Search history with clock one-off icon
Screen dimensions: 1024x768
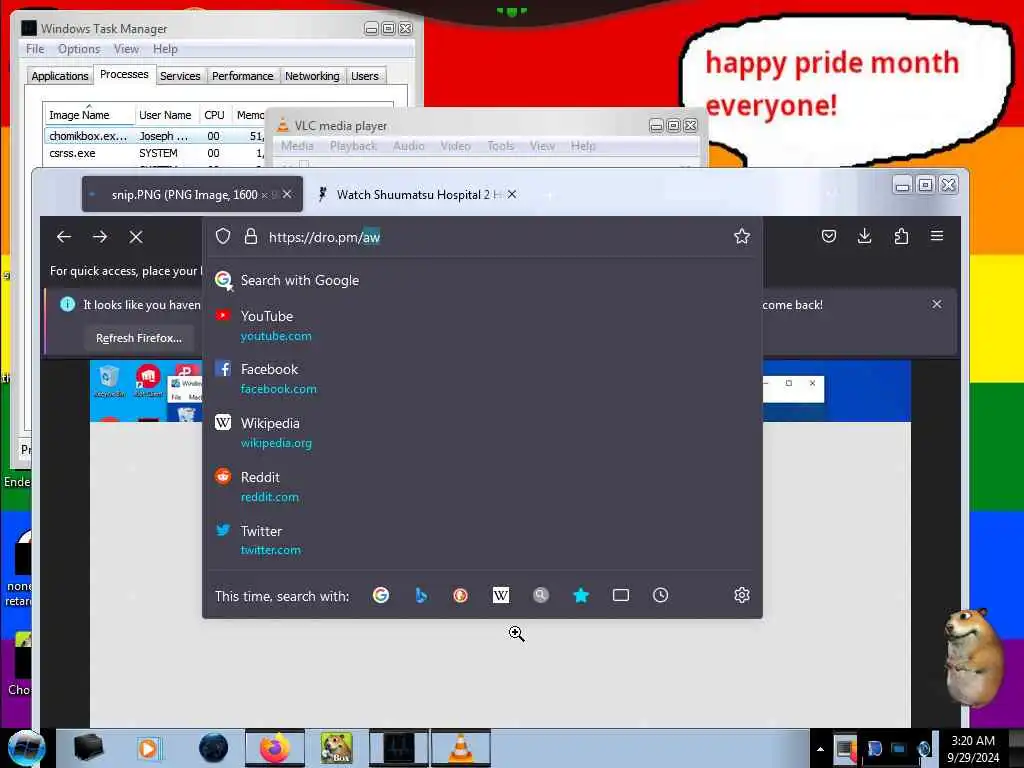coord(660,595)
